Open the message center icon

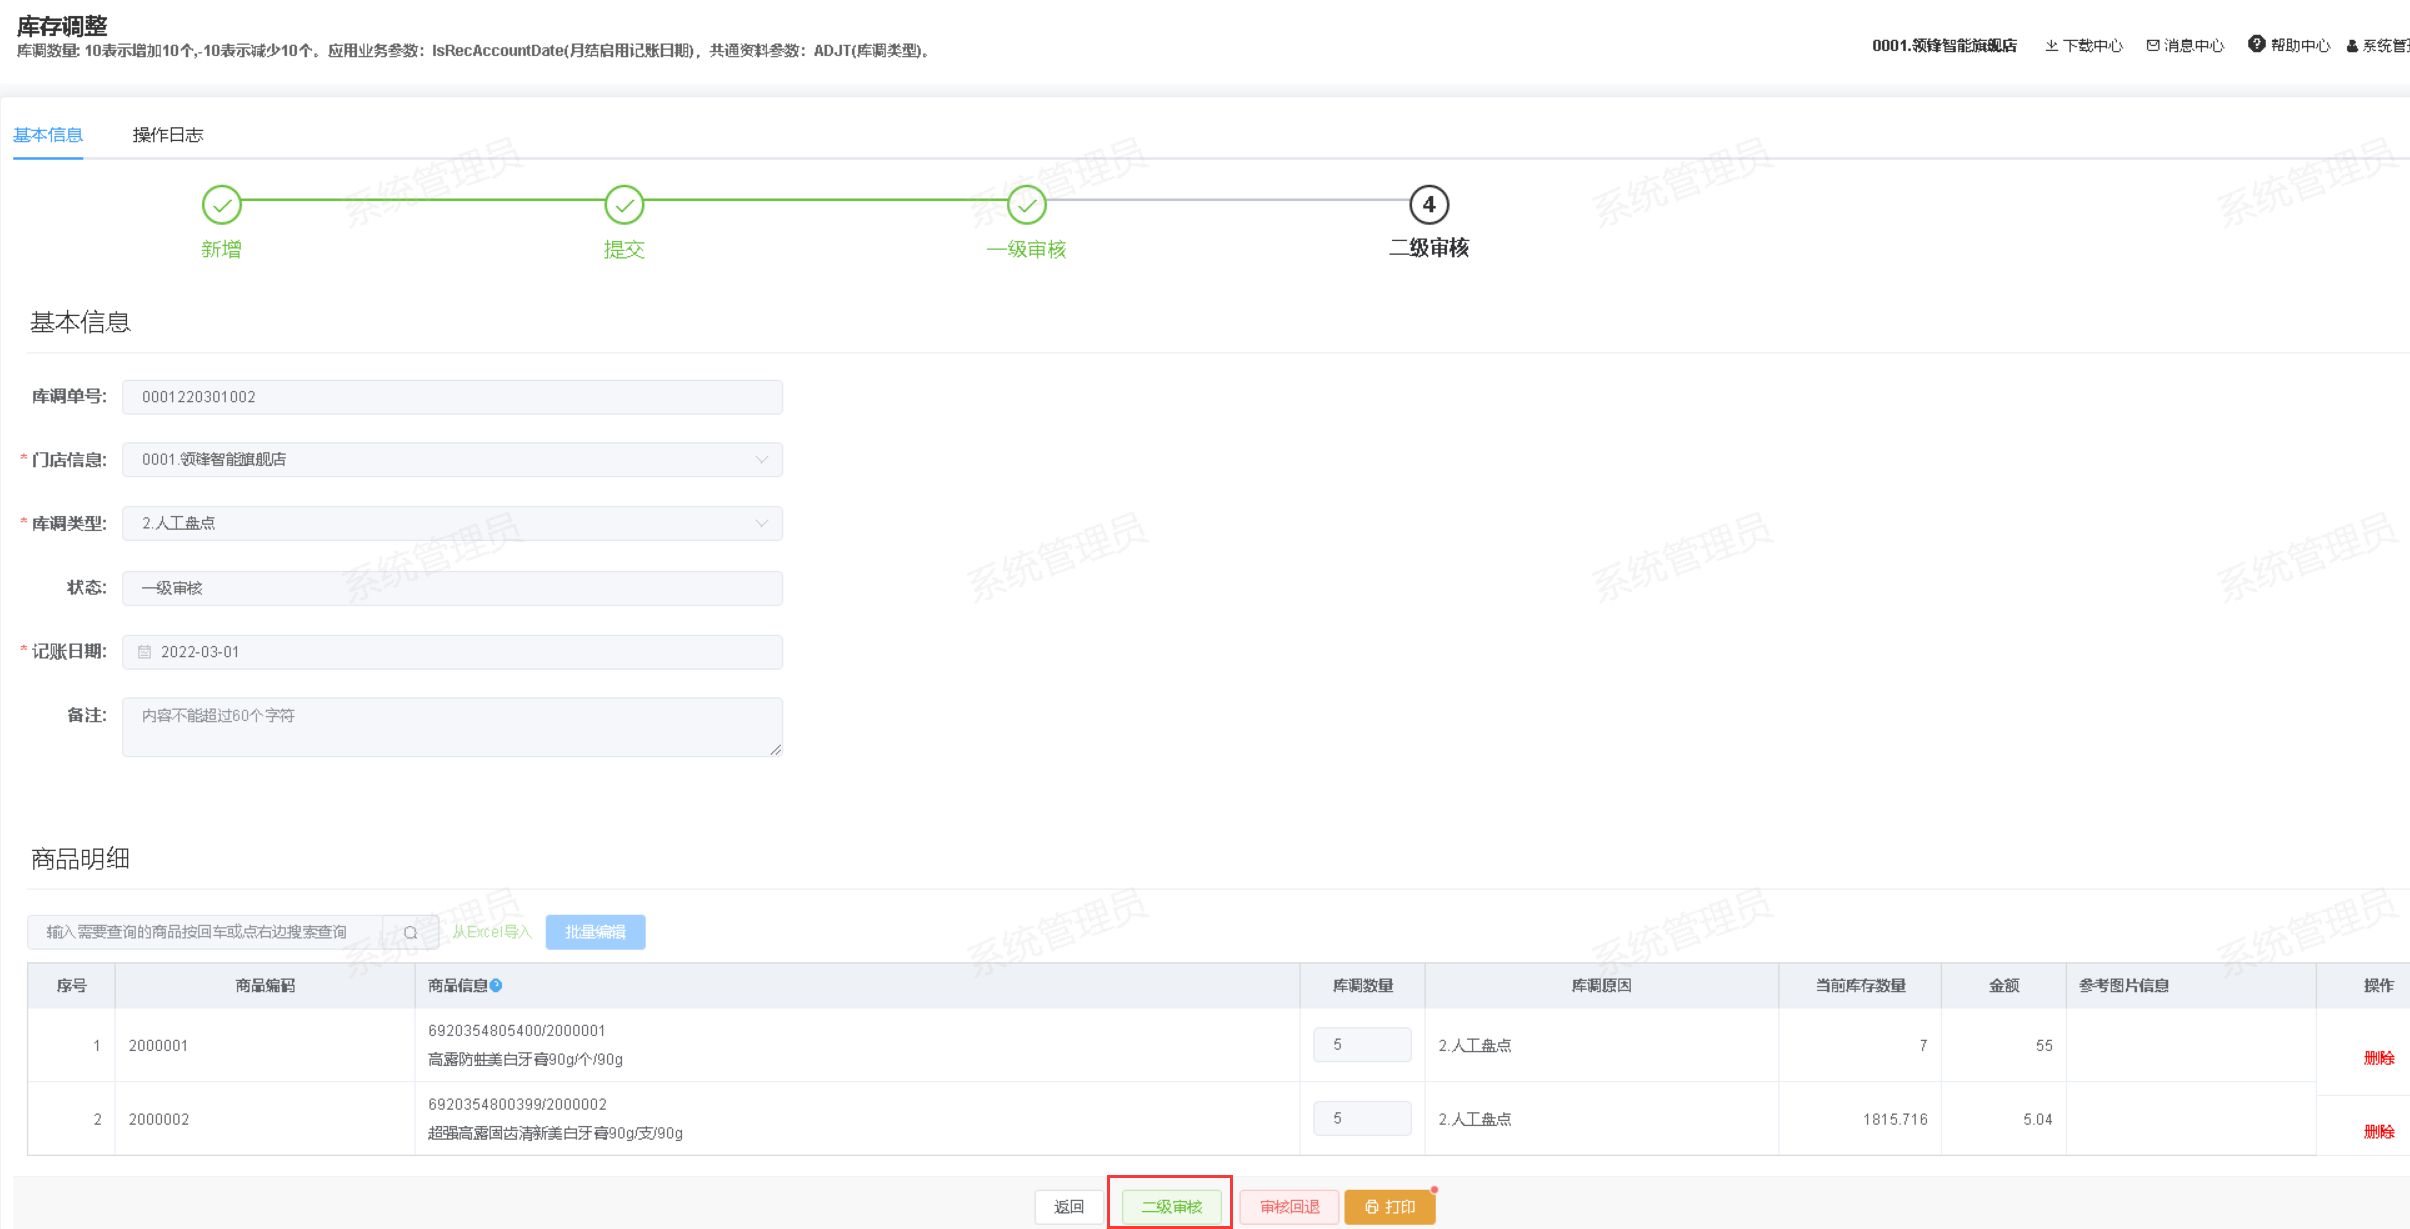2153,46
